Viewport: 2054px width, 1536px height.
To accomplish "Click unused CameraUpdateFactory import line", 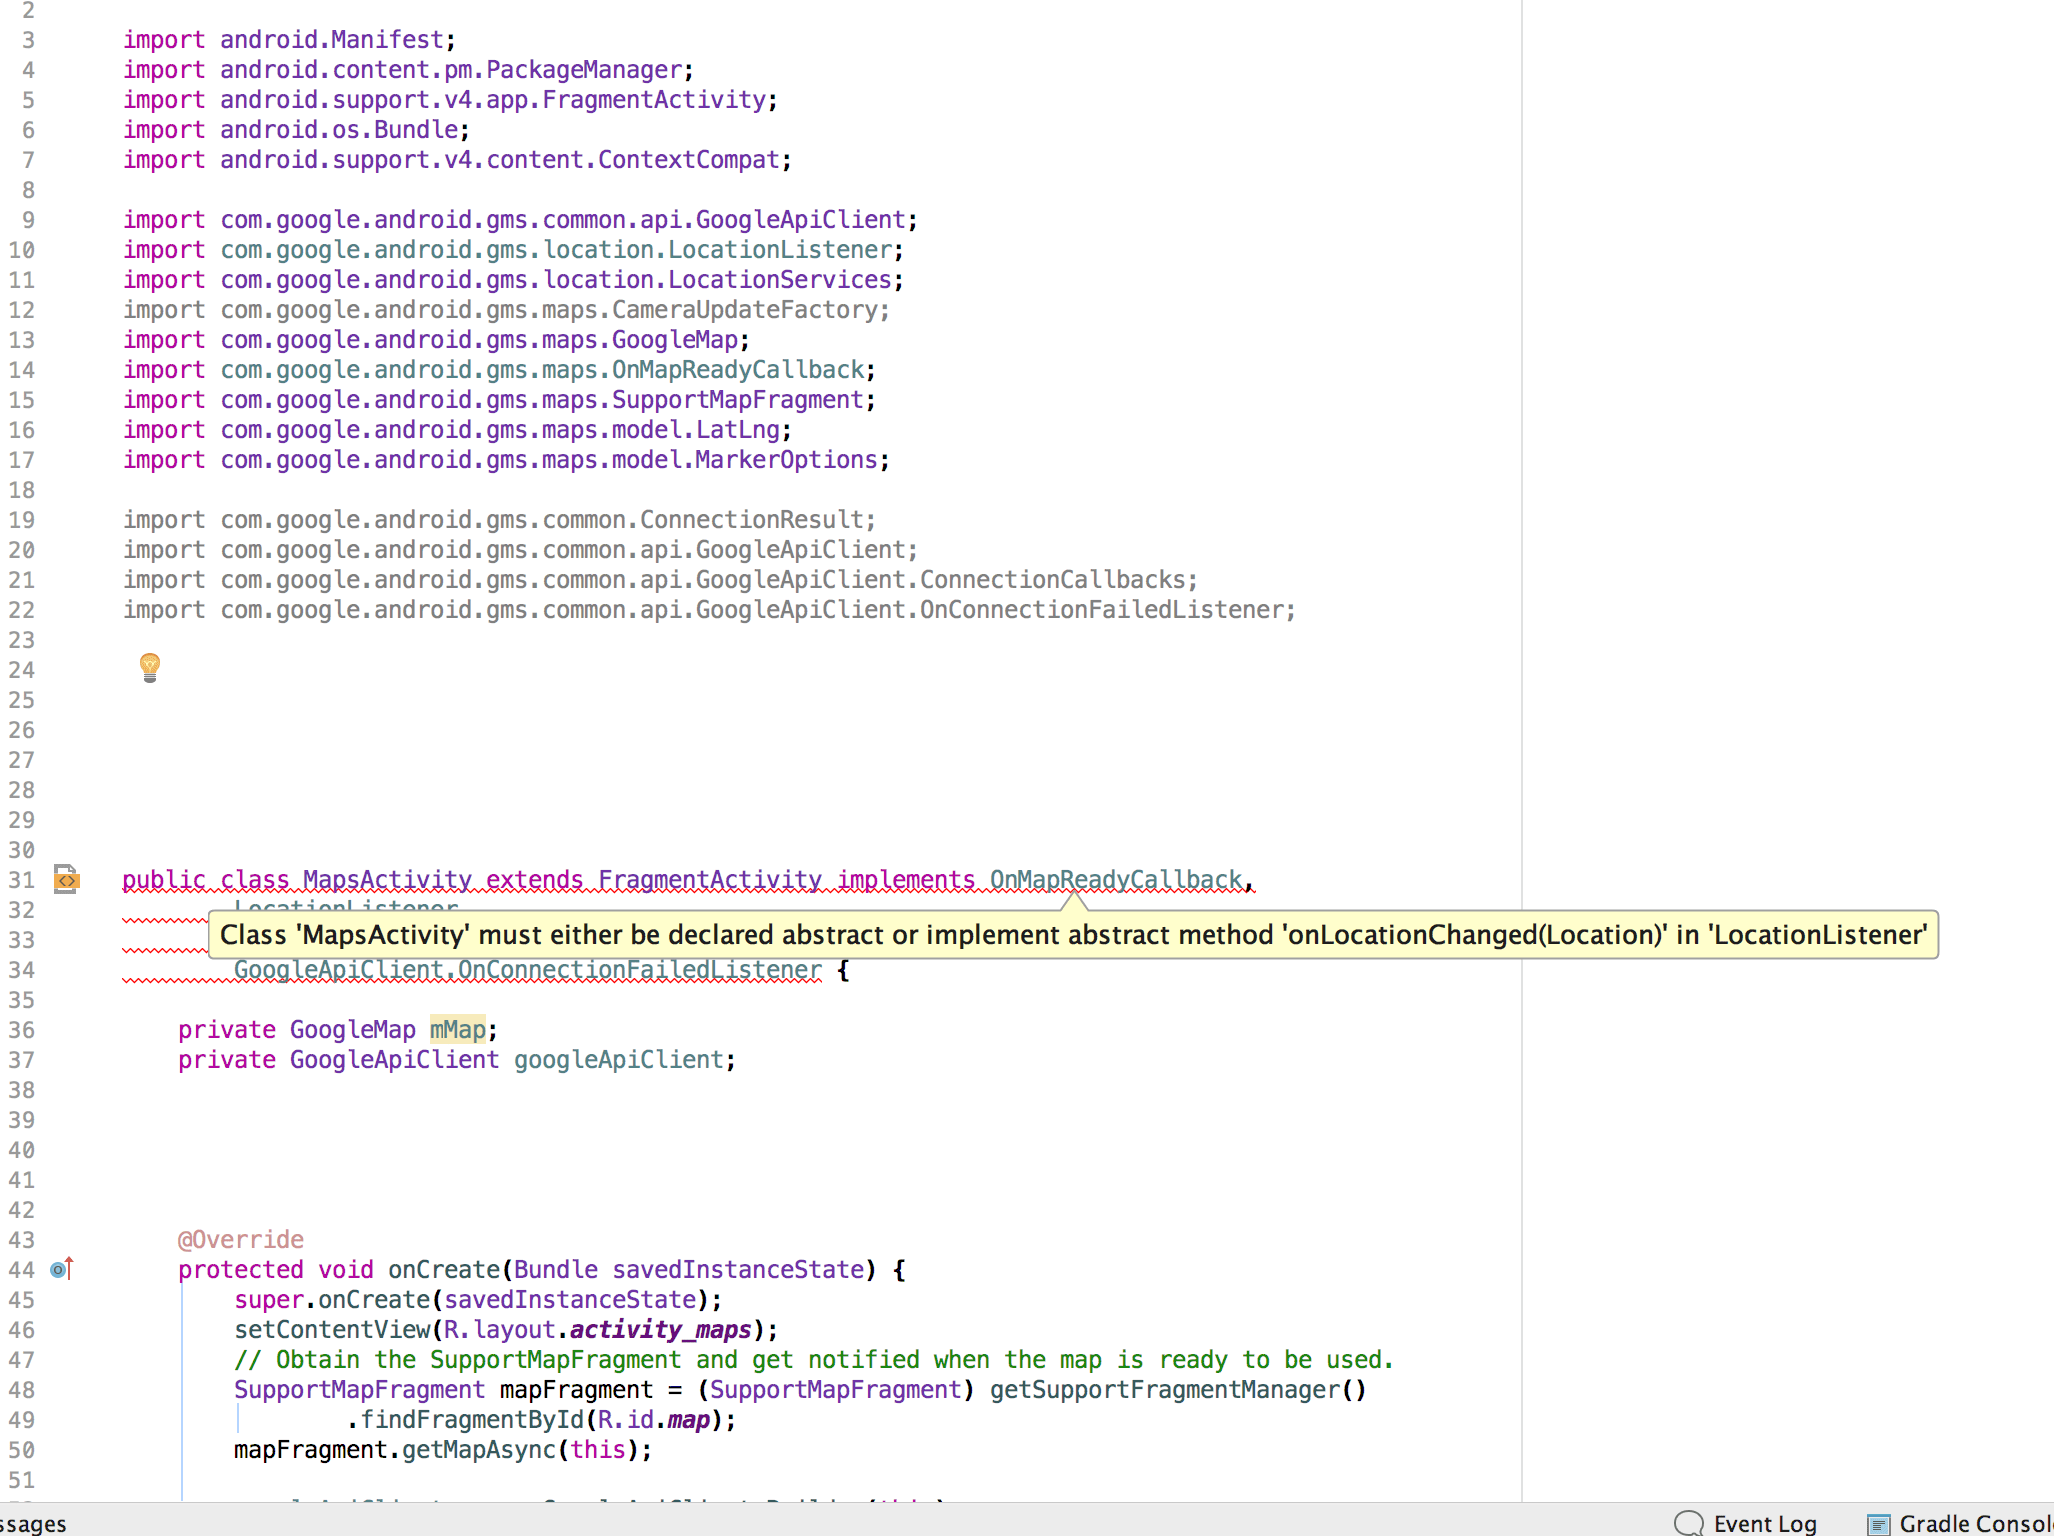I will pos(506,310).
